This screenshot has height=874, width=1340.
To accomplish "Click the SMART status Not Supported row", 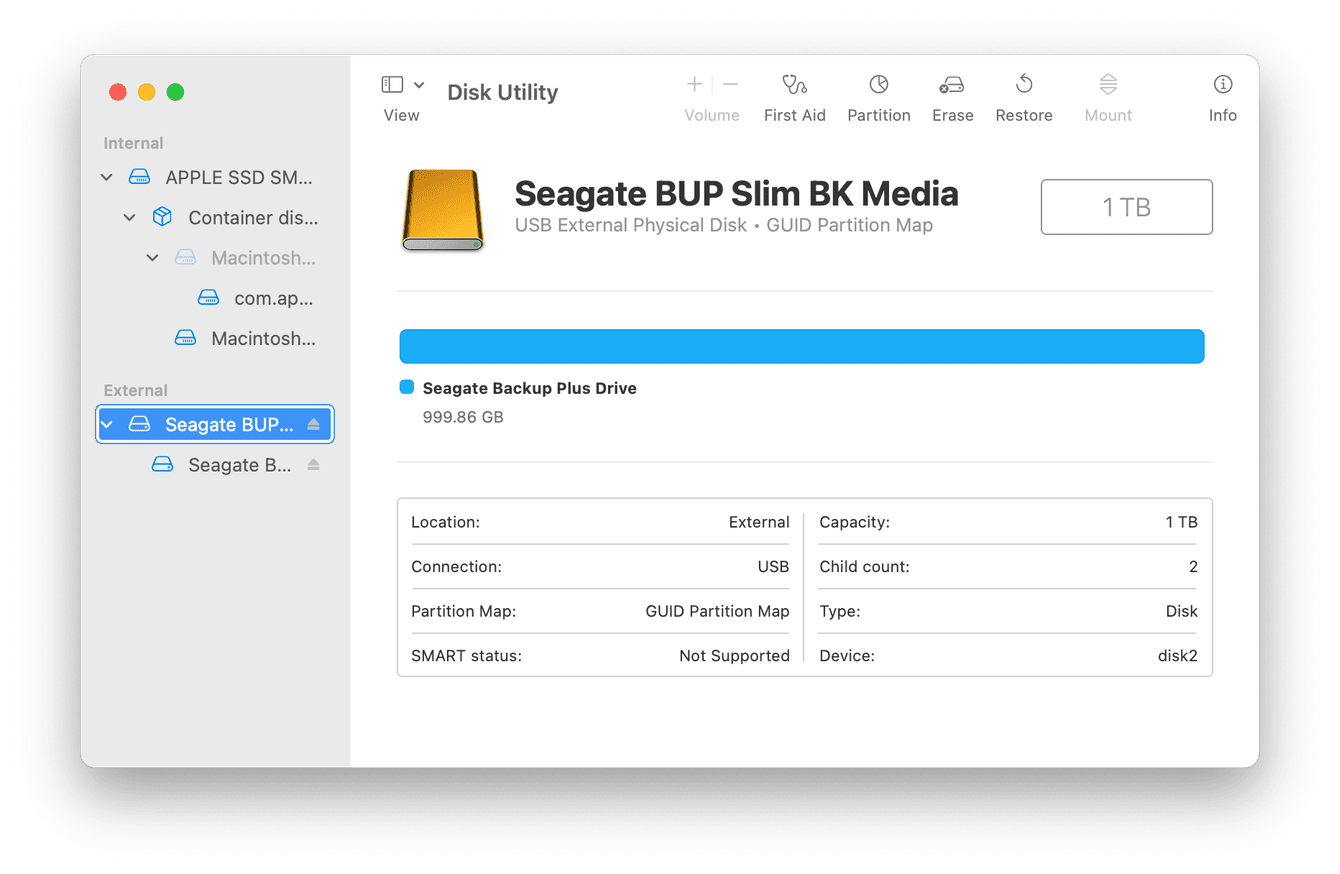I will pyautogui.click(x=600, y=656).
